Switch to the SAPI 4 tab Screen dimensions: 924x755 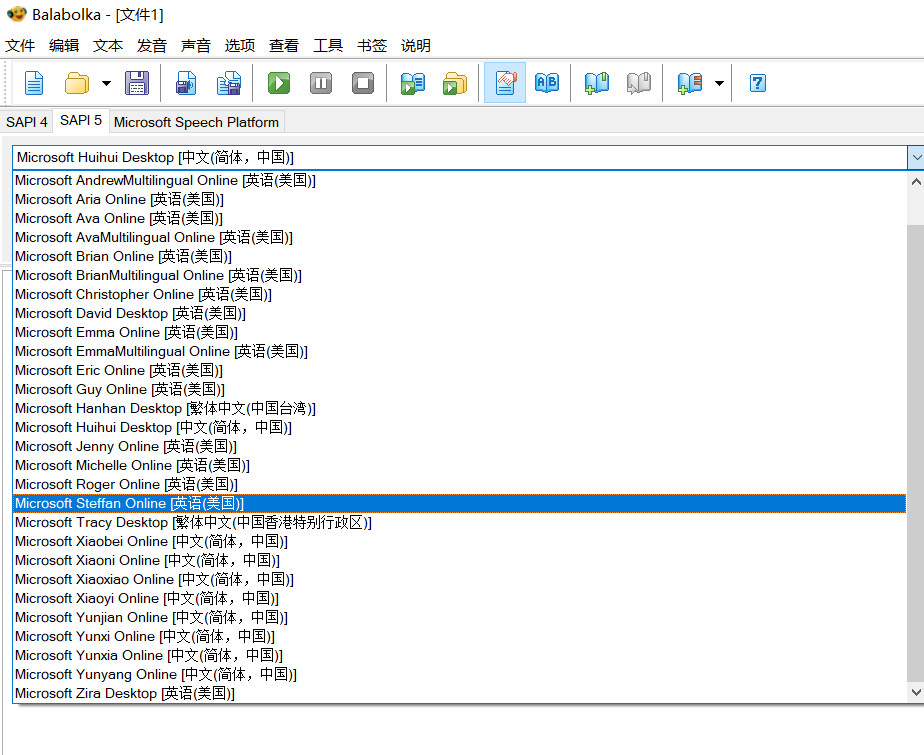pyautogui.click(x=27, y=122)
